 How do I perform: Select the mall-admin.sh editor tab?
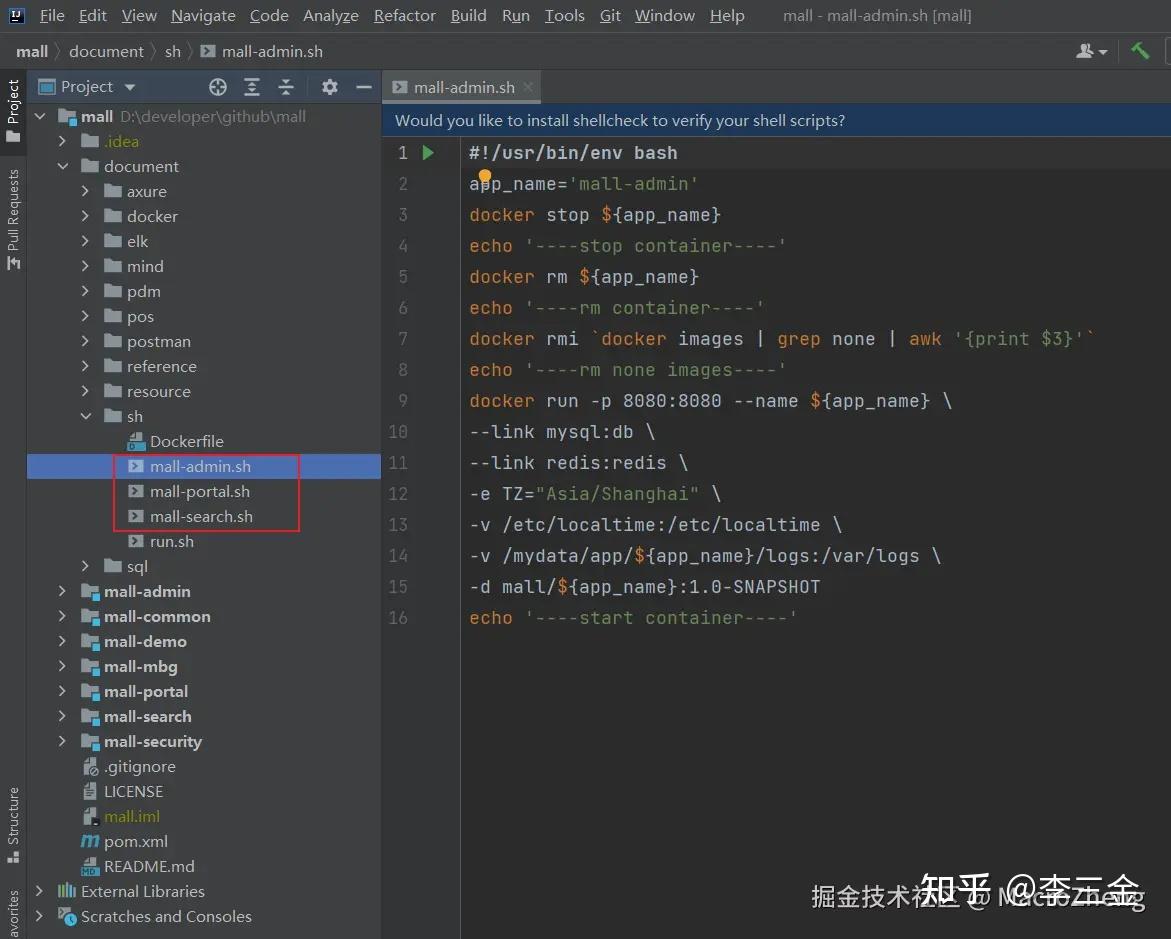click(x=464, y=87)
